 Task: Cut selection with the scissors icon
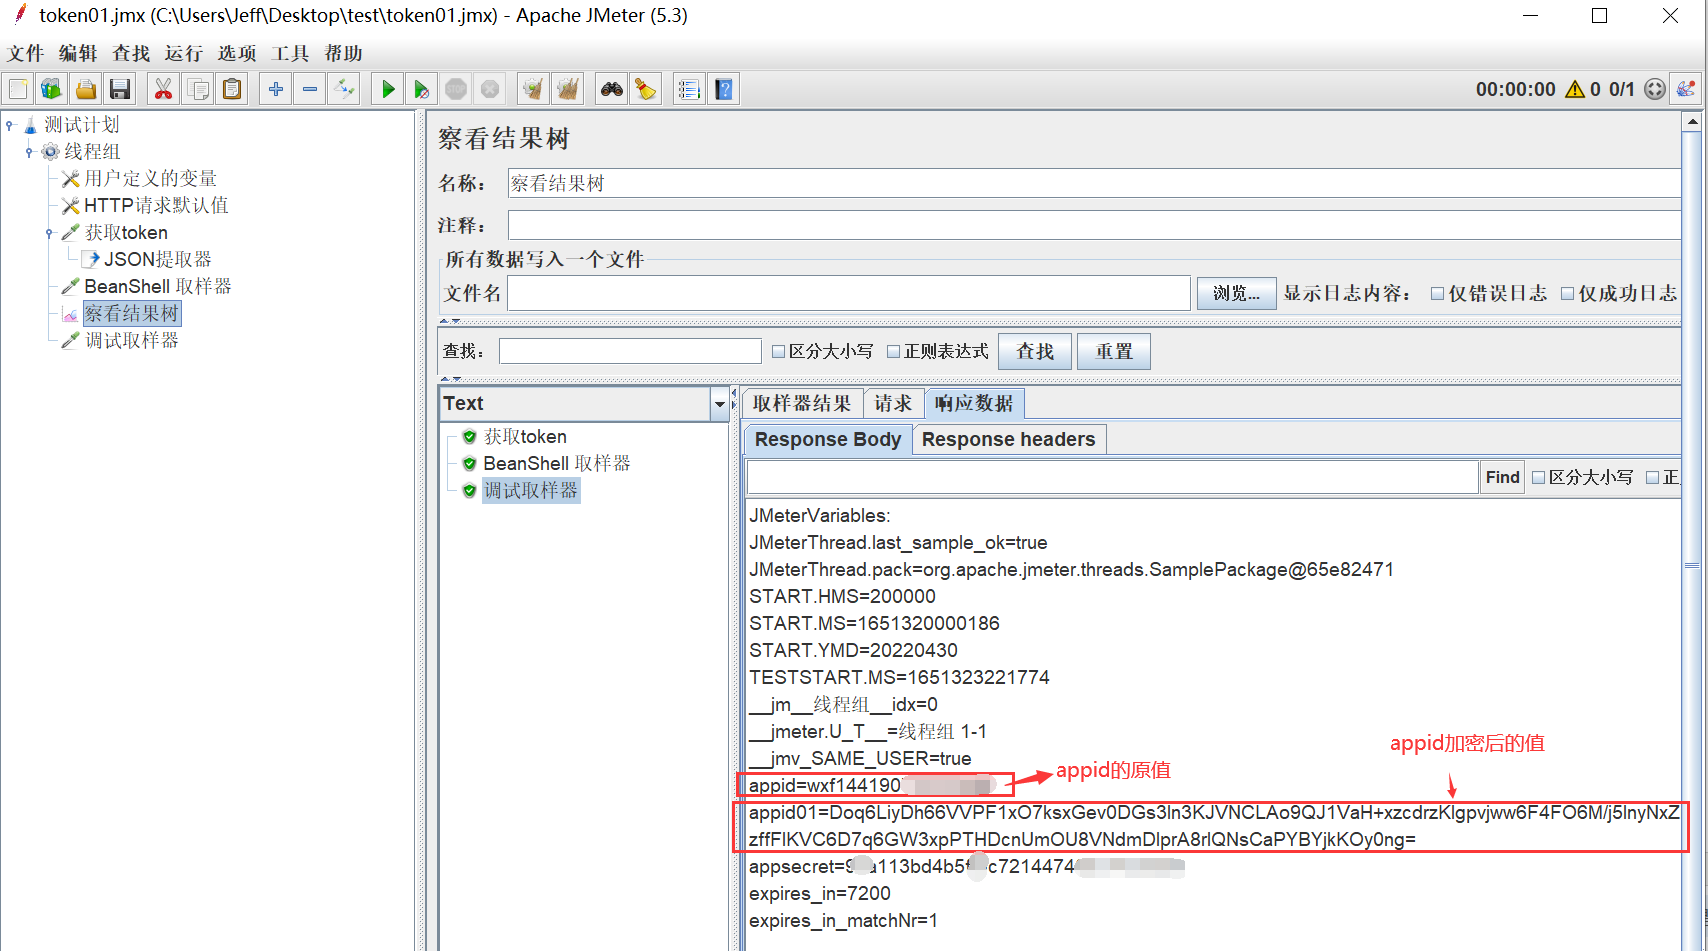[x=163, y=90]
